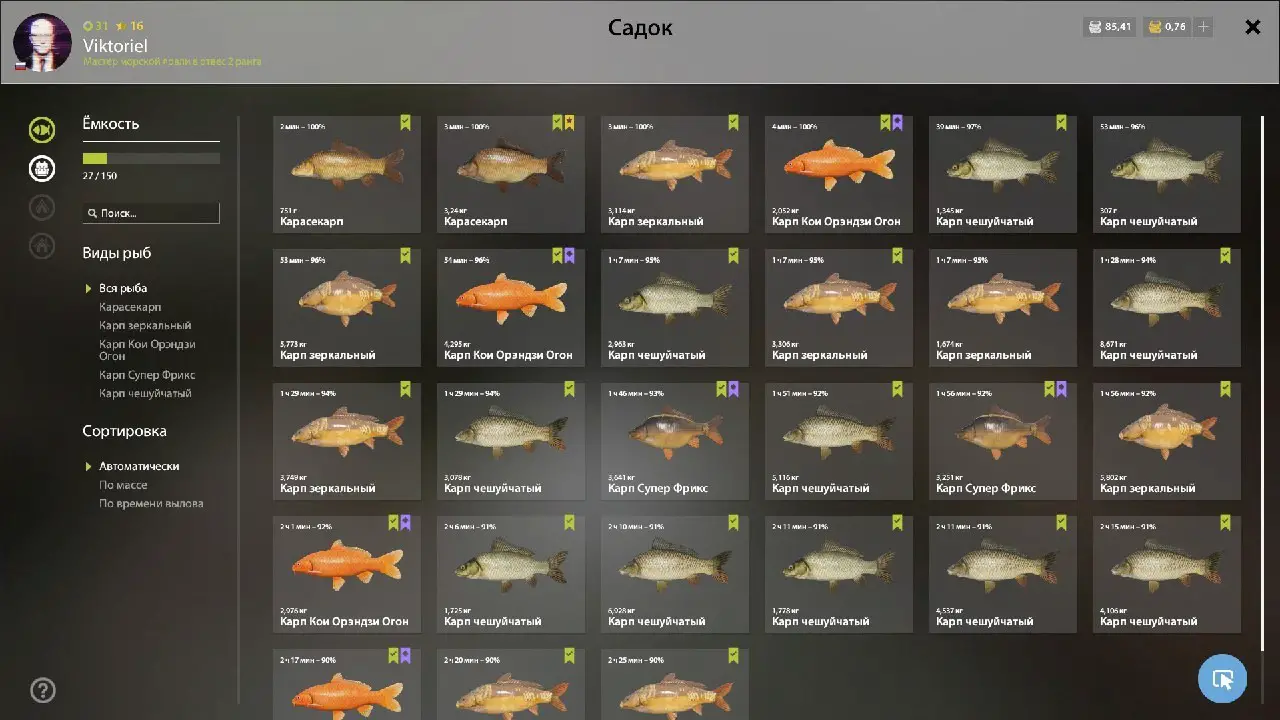
Task: Filter list to Карп чешуйчатый
Action: (145, 394)
